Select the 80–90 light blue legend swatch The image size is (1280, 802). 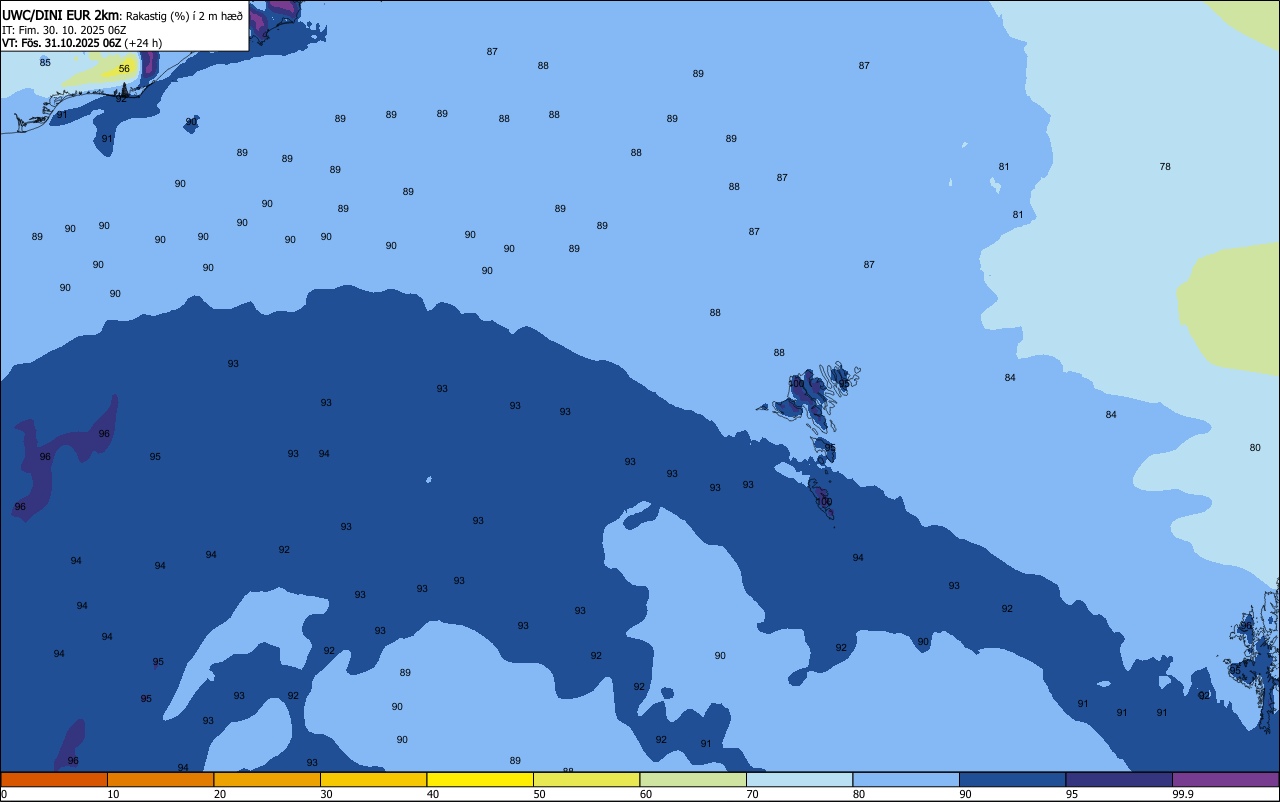tap(906, 779)
